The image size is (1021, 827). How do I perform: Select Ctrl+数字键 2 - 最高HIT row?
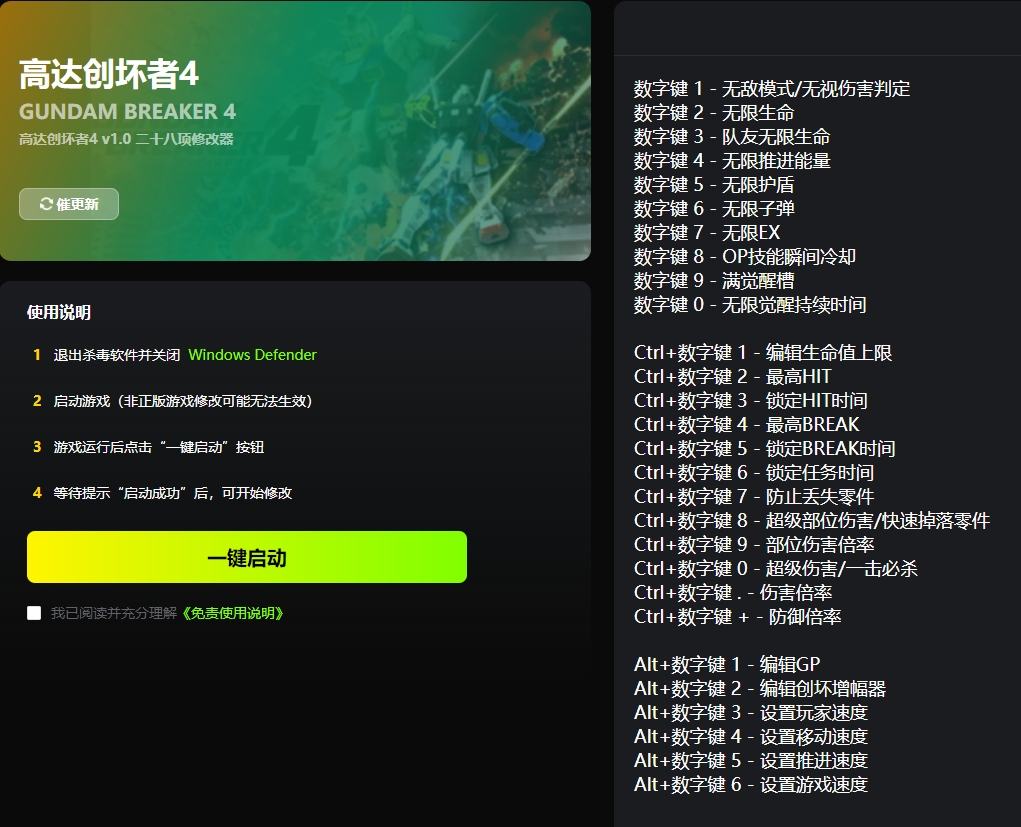733,376
